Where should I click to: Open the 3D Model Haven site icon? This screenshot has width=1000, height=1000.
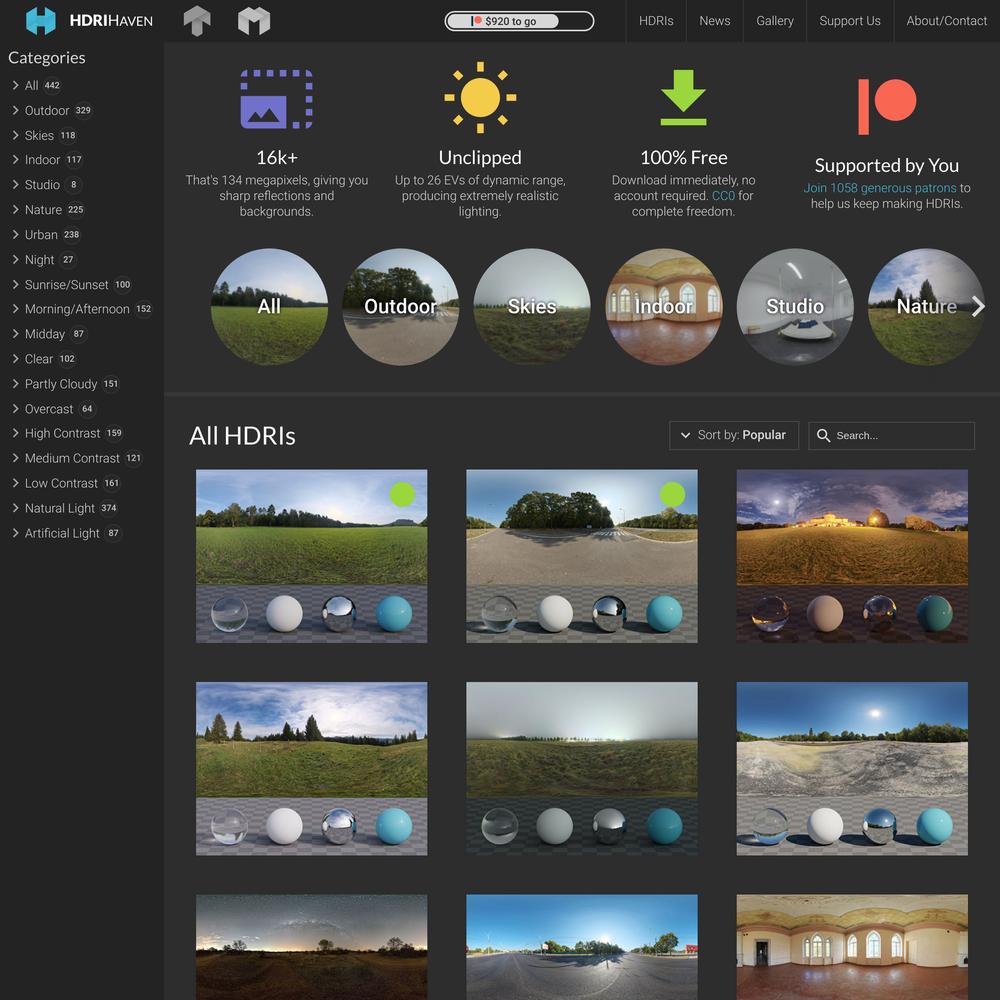pos(254,20)
